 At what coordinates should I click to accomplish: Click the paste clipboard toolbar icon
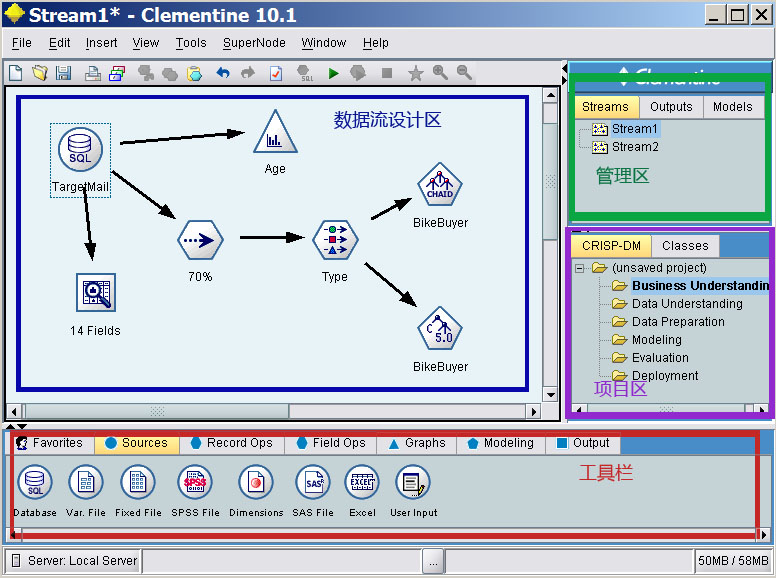(194, 73)
